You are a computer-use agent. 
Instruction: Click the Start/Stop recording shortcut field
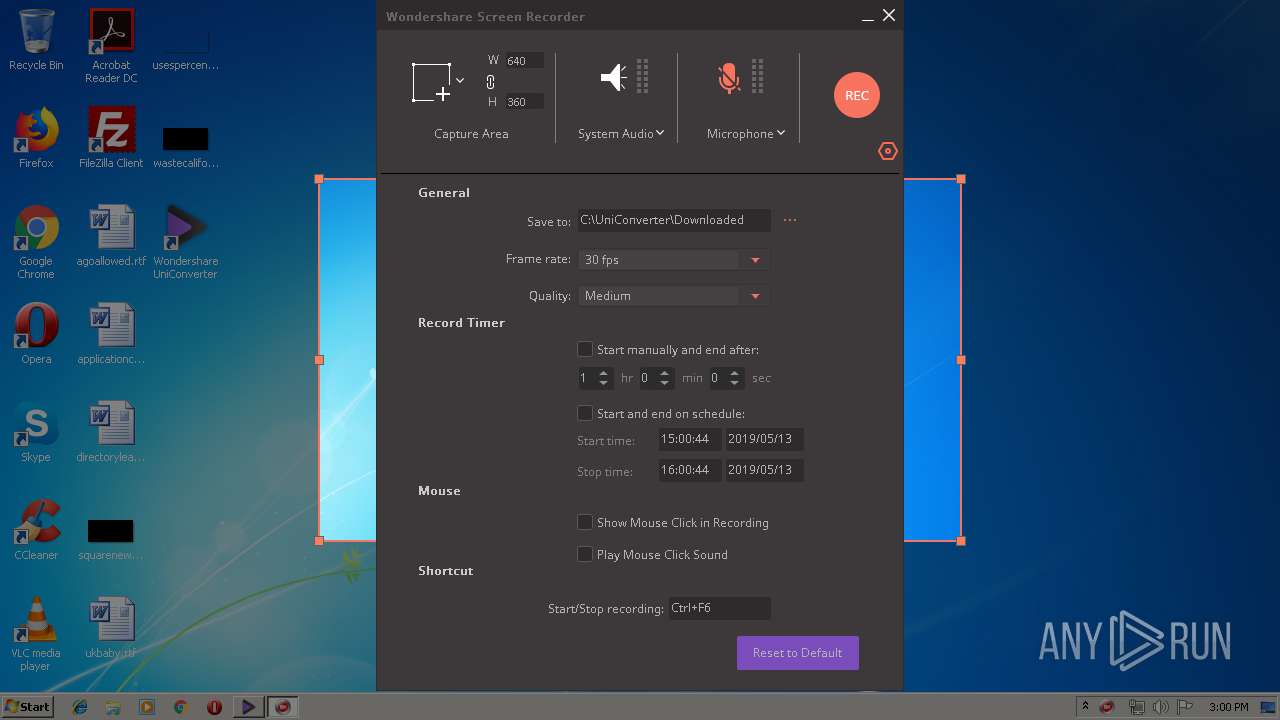[719, 608]
